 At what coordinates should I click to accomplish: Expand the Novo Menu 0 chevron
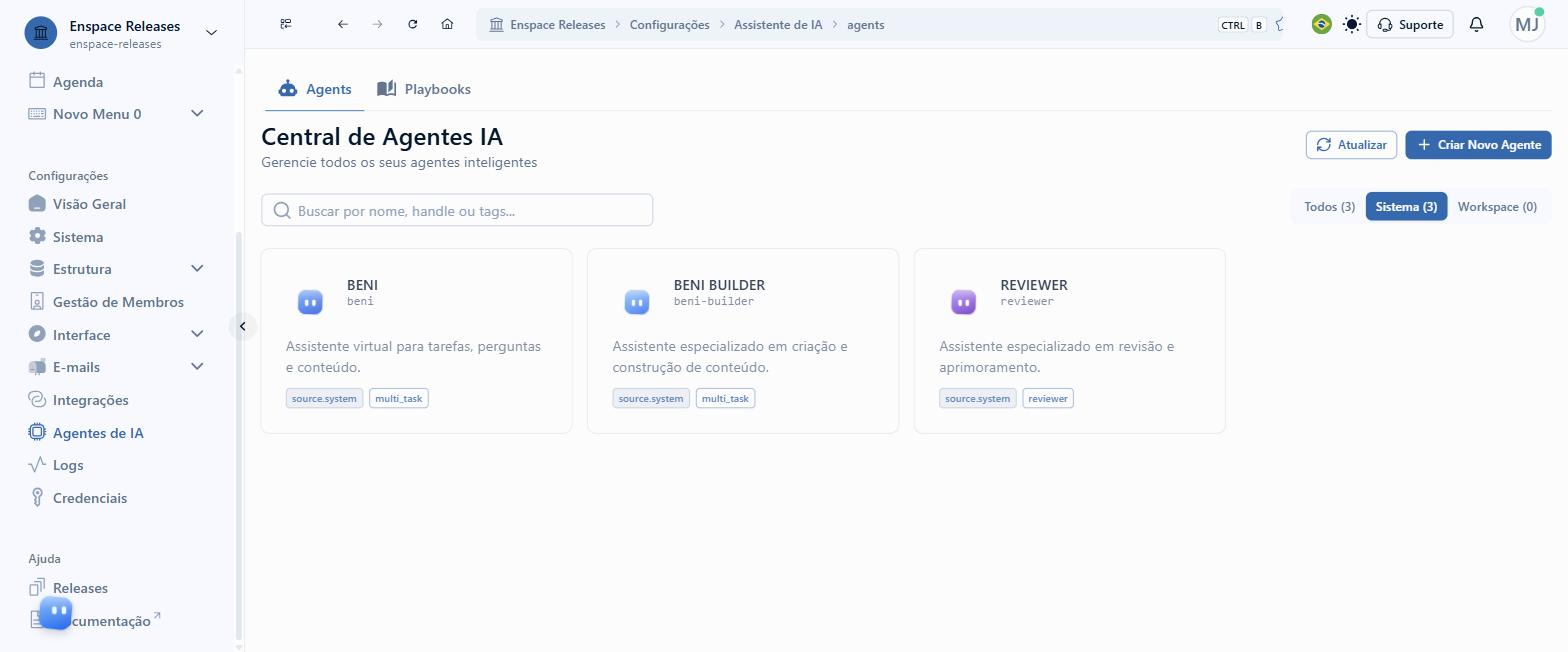click(x=197, y=114)
